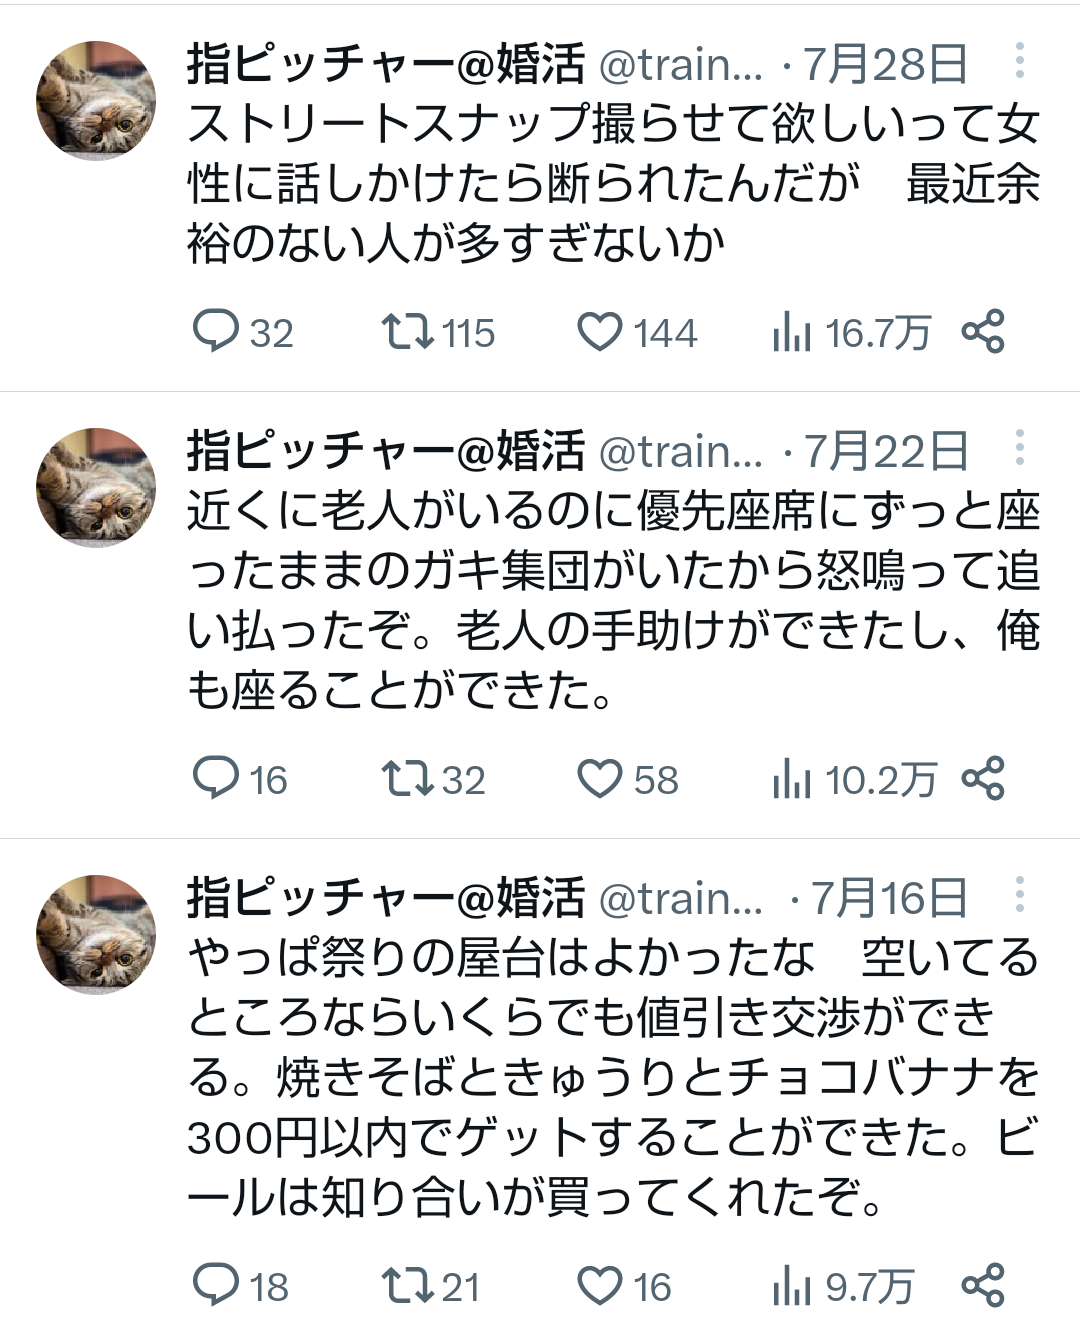The height and width of the screenshot is (1334, 1080).
Task: Open 指ピッチャー@婚活 profile name on July 22 tweet
Action: 386,451
